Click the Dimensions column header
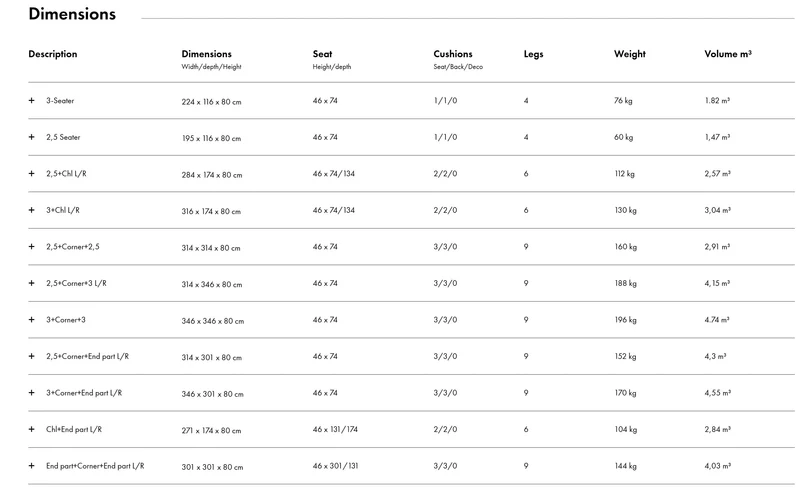Image resolution: width=800 pixels, height=493 pixels. click(x=207, y=54)
